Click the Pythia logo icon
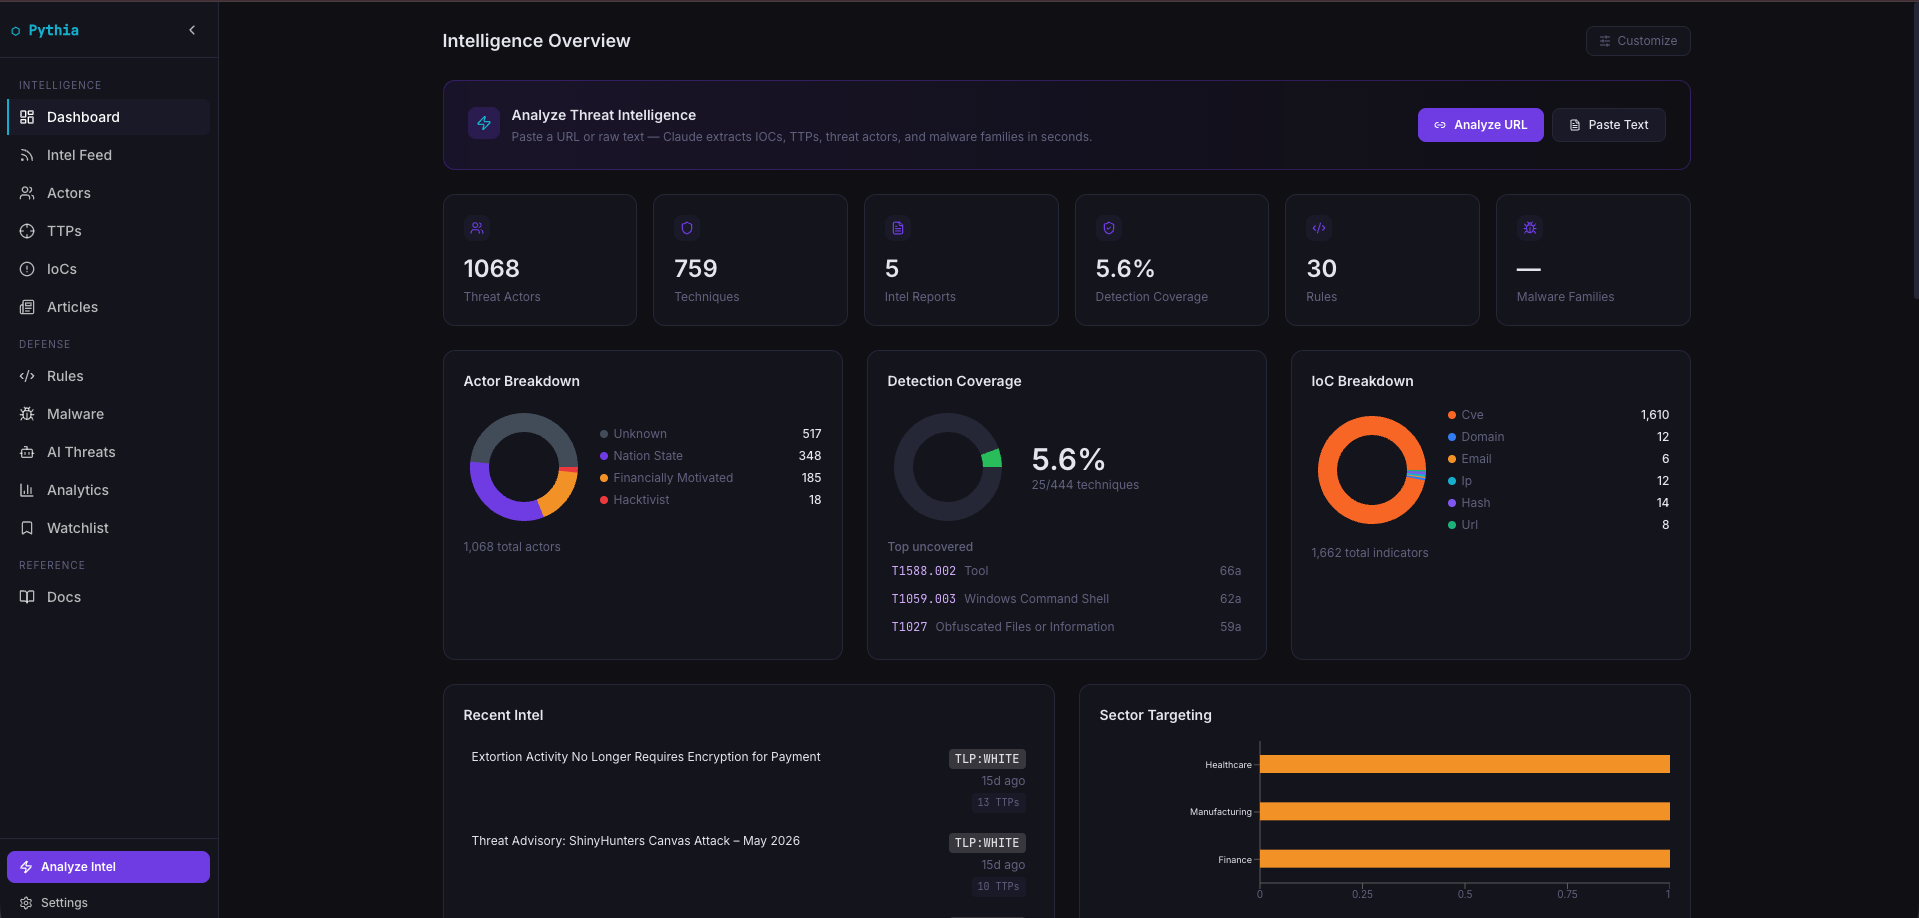This screenshot has width=1919, height=918. [16, 31]
